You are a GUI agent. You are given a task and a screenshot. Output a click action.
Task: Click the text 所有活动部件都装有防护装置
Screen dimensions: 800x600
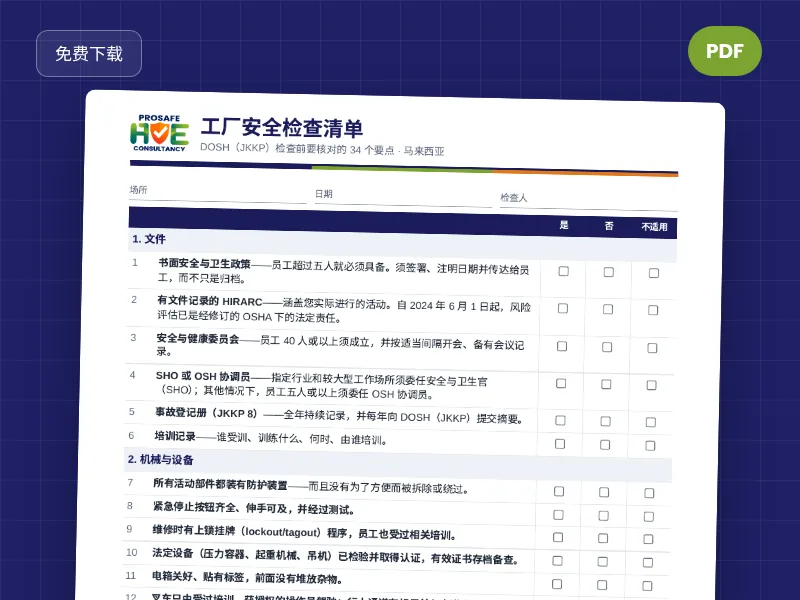click(x=220, y=484)
